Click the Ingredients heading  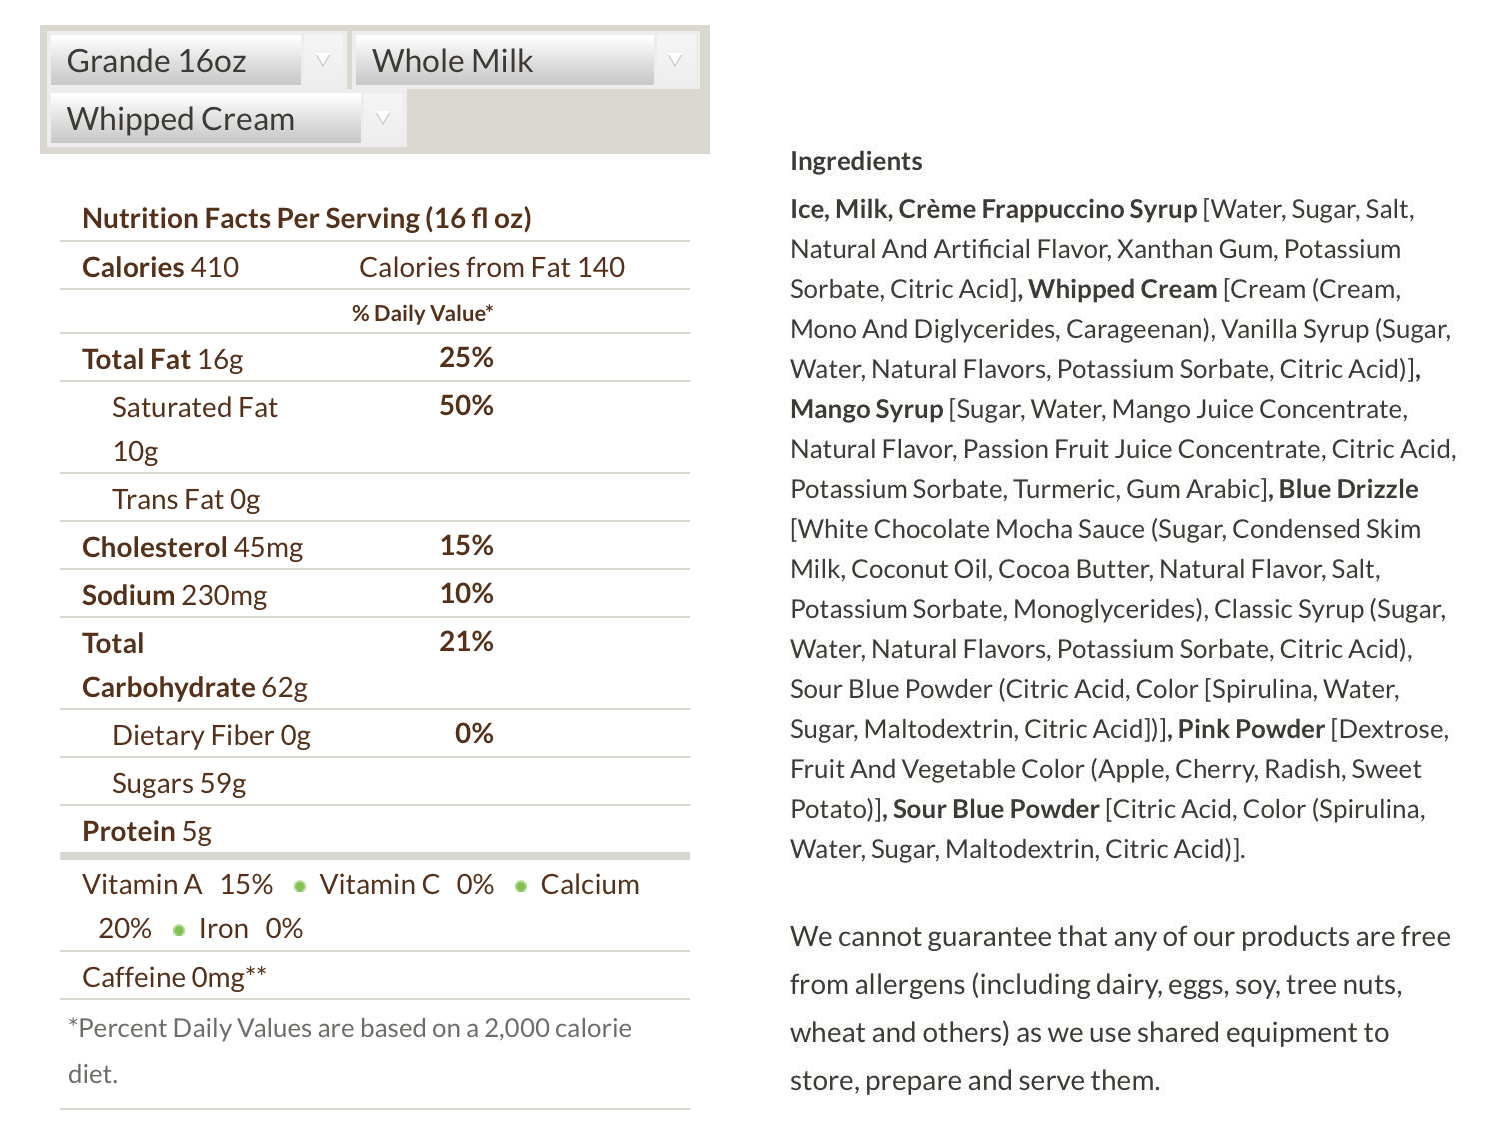click(856, 161)
